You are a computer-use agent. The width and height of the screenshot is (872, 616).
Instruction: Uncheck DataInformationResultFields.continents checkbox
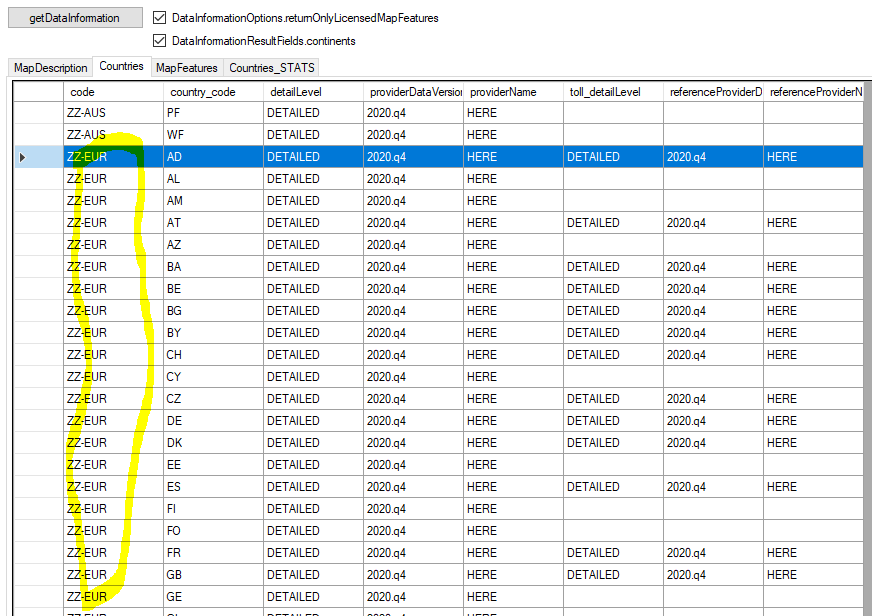(x=160, y=41)
